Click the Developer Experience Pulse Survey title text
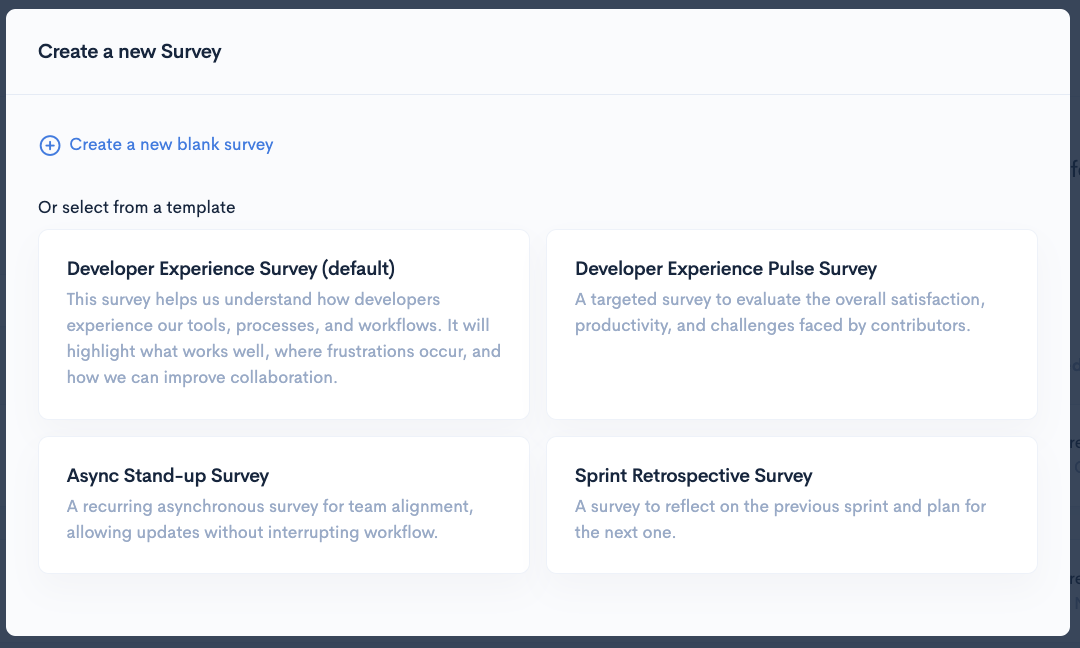 pyautogui.click(x=725, y=269)
